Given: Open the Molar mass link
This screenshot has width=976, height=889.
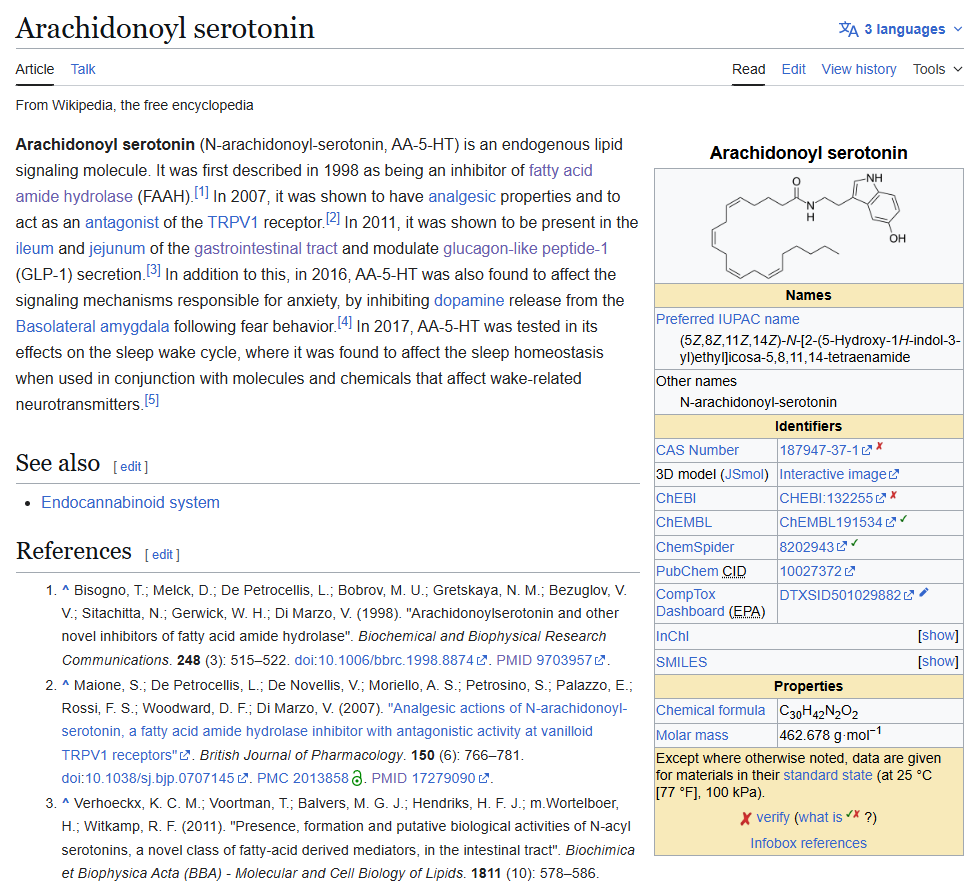Looking at the screenshot, I should click(x=692, y=735).
